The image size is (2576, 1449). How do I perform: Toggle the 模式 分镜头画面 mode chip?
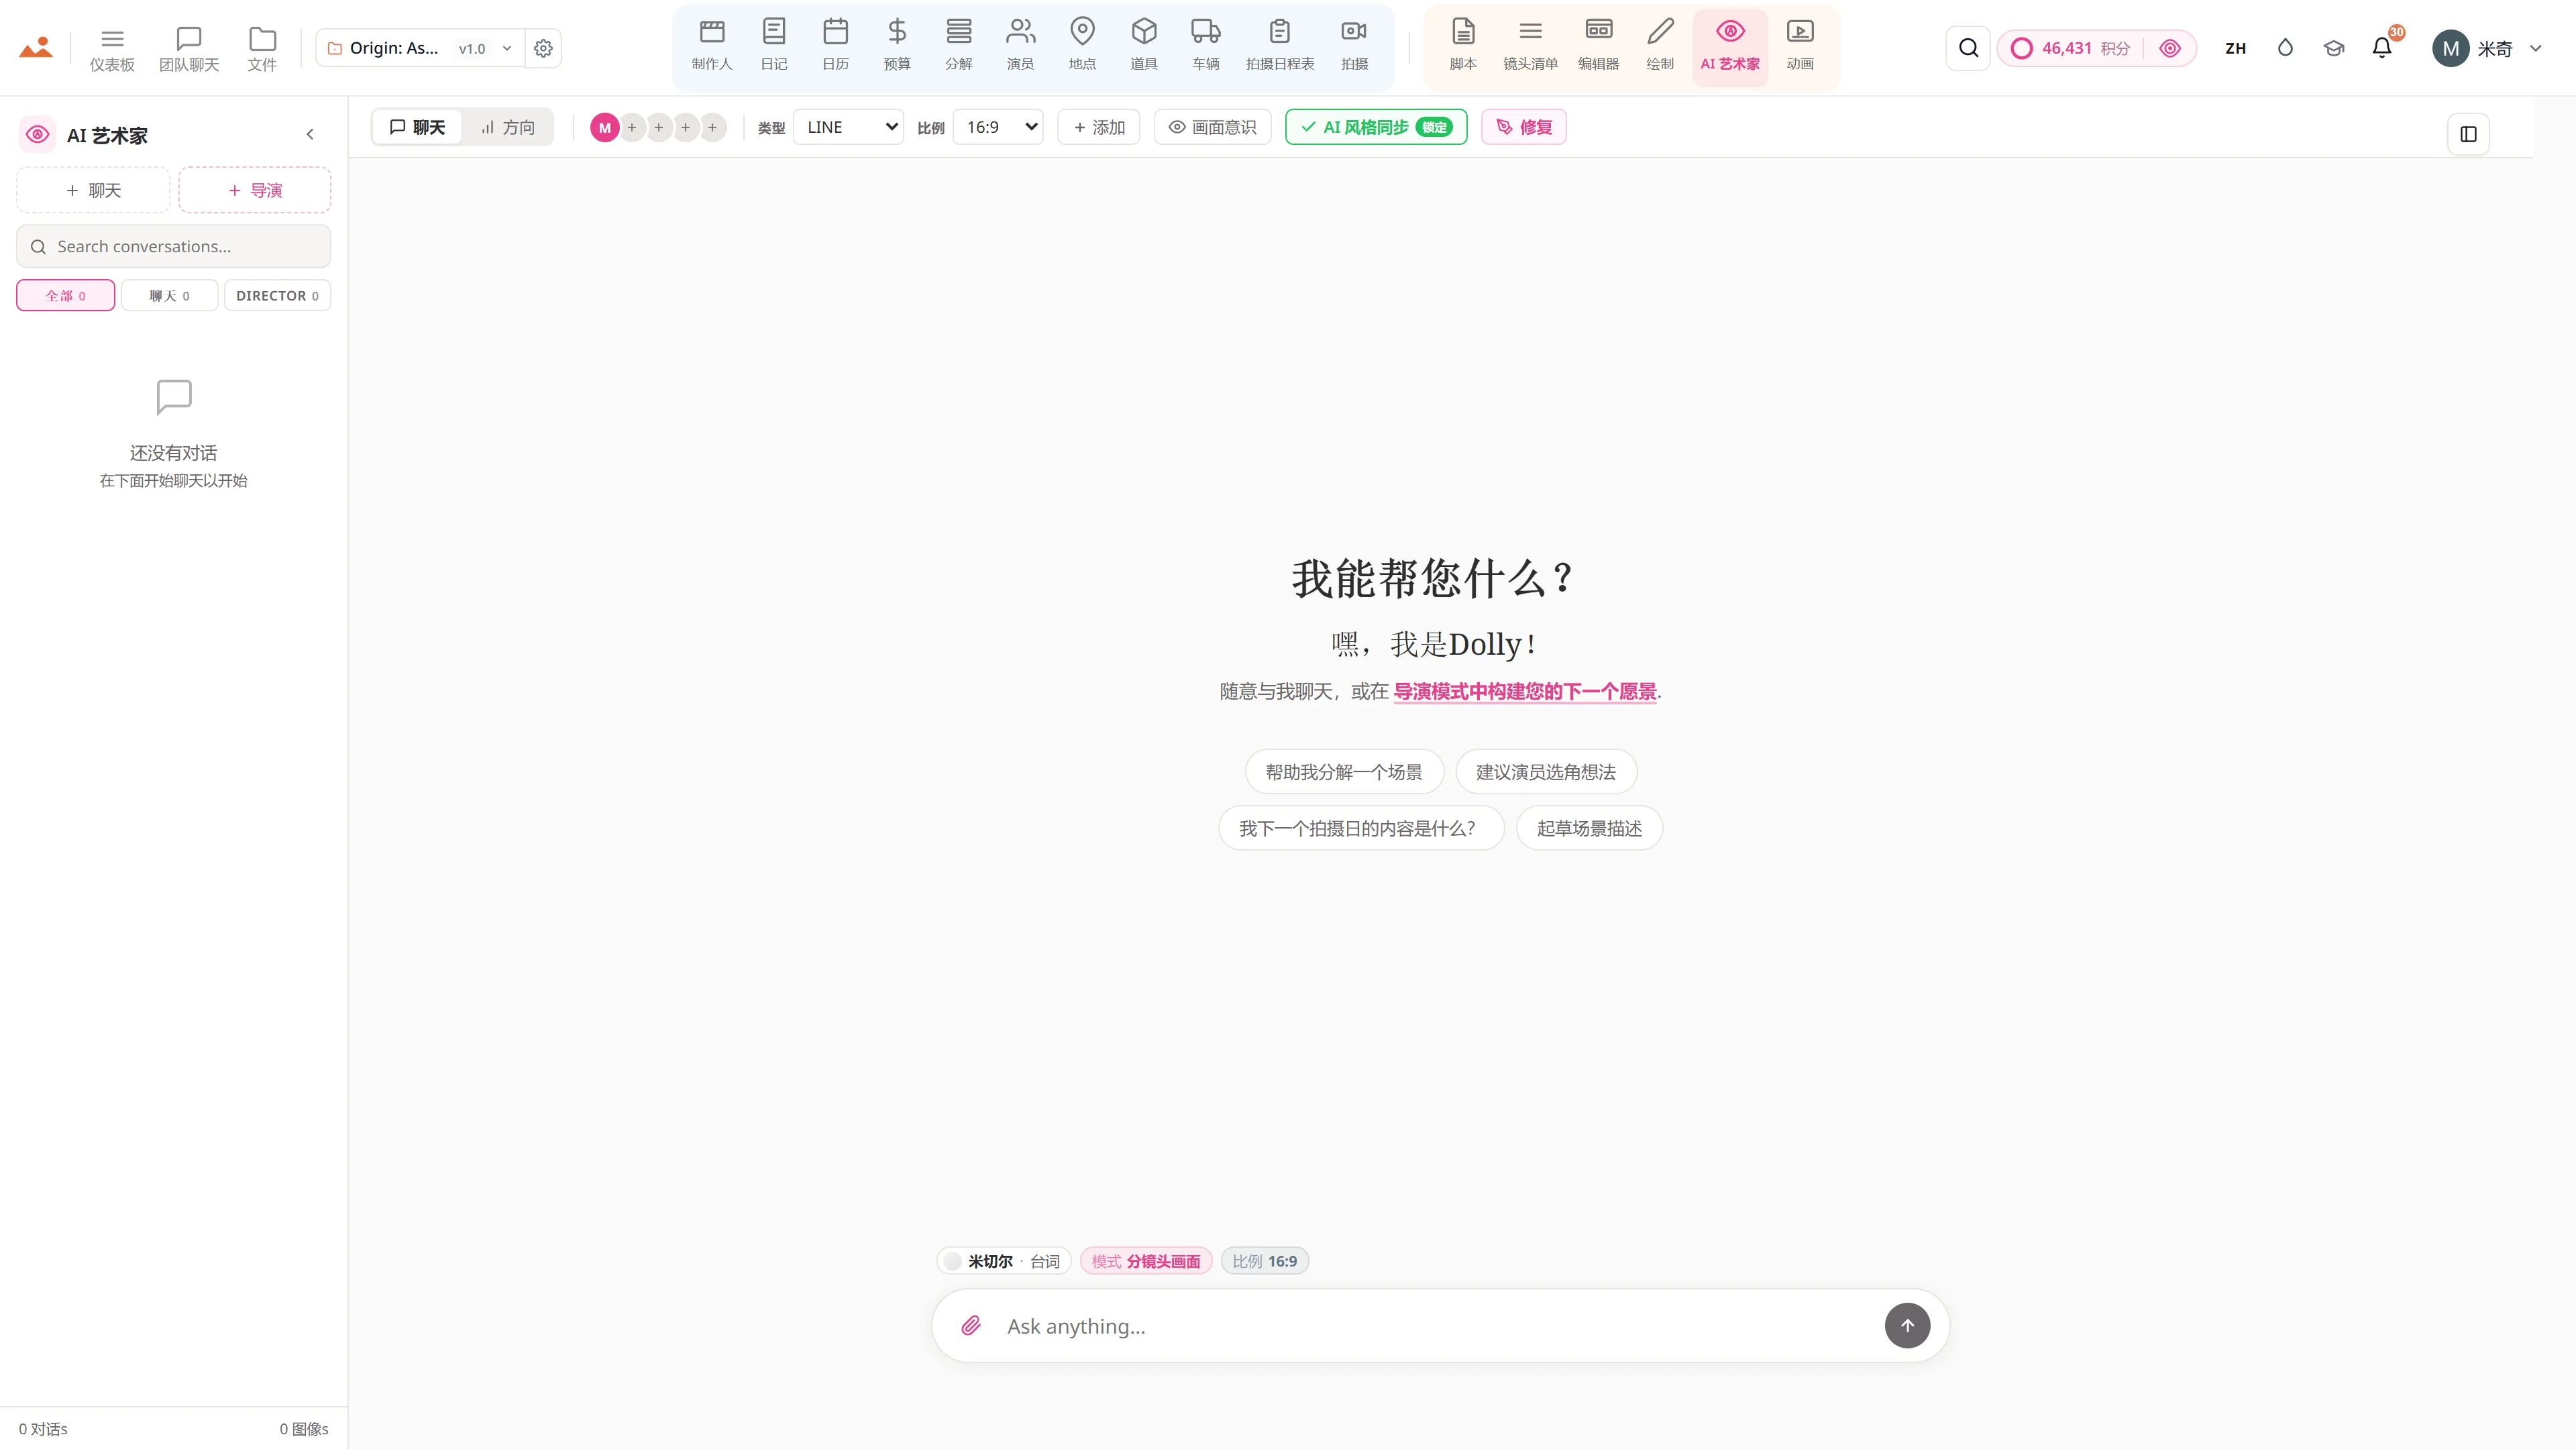click(1146, 1261)
